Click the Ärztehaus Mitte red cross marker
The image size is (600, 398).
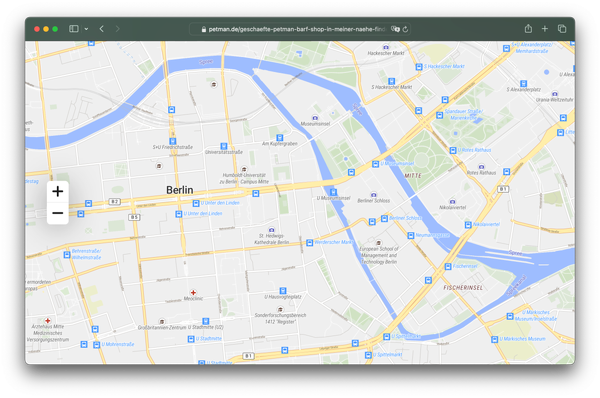coord(48,321)
